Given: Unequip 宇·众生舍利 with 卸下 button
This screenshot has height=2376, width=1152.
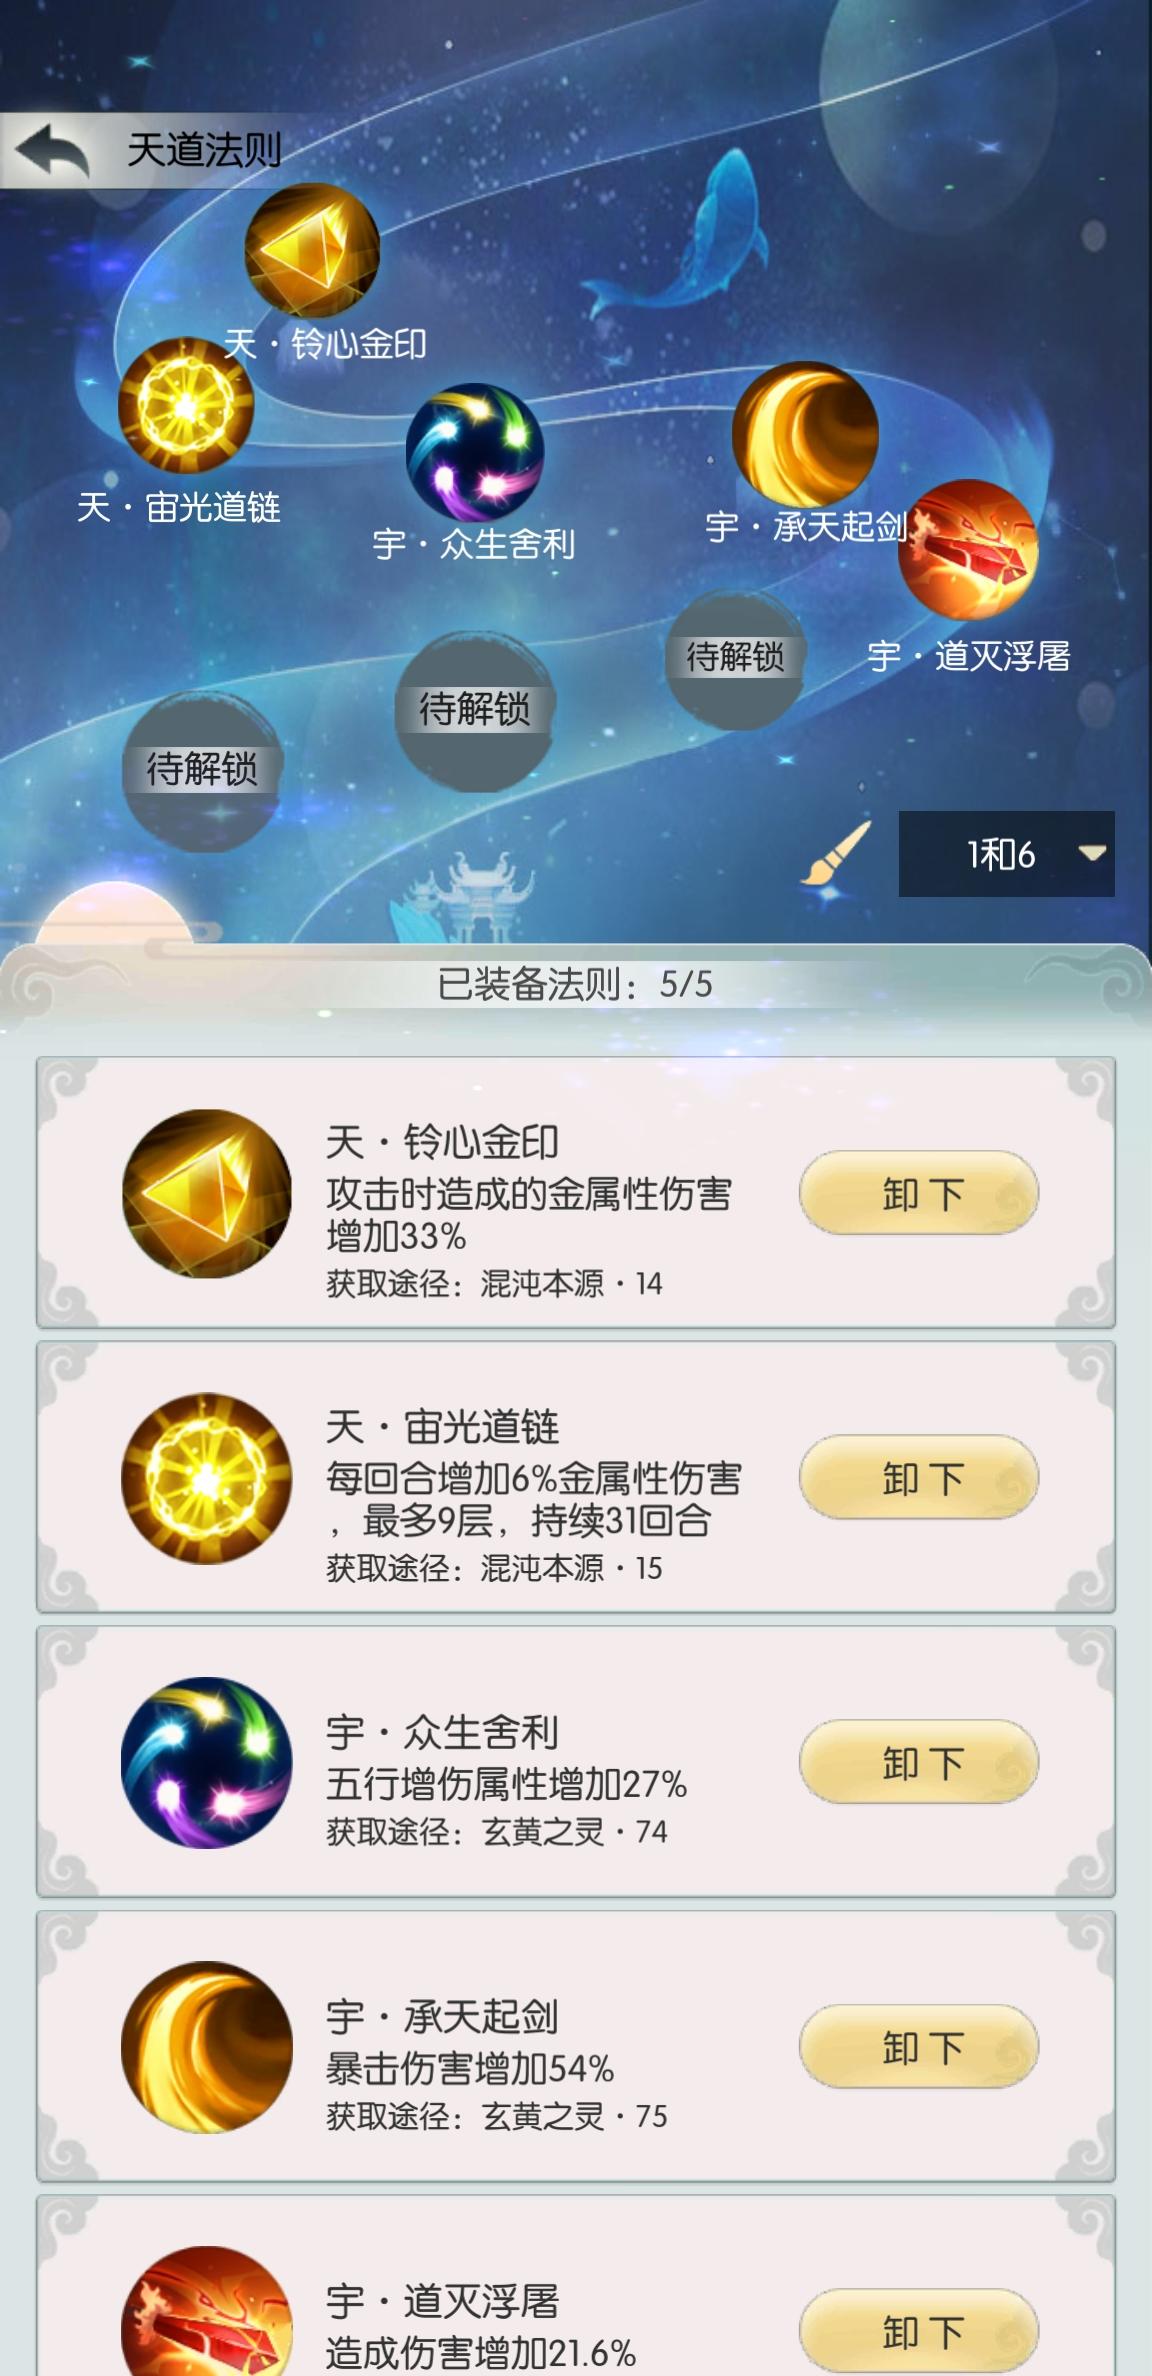Looking at the screenshot, I should 919,1761.
